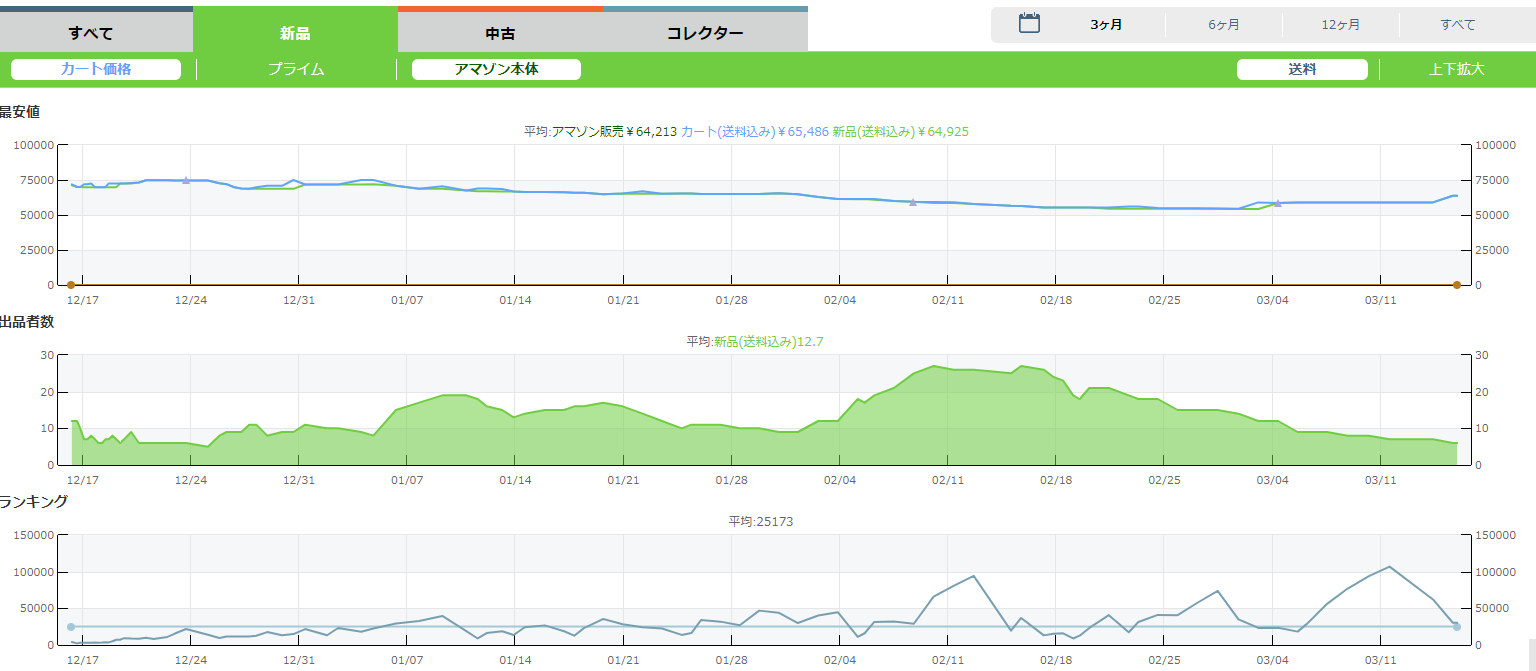The height and width of the screenshot is (671, 1536).
Task: Click the triangle marker near 03/04 on price chart
Action: (1277, 203)
